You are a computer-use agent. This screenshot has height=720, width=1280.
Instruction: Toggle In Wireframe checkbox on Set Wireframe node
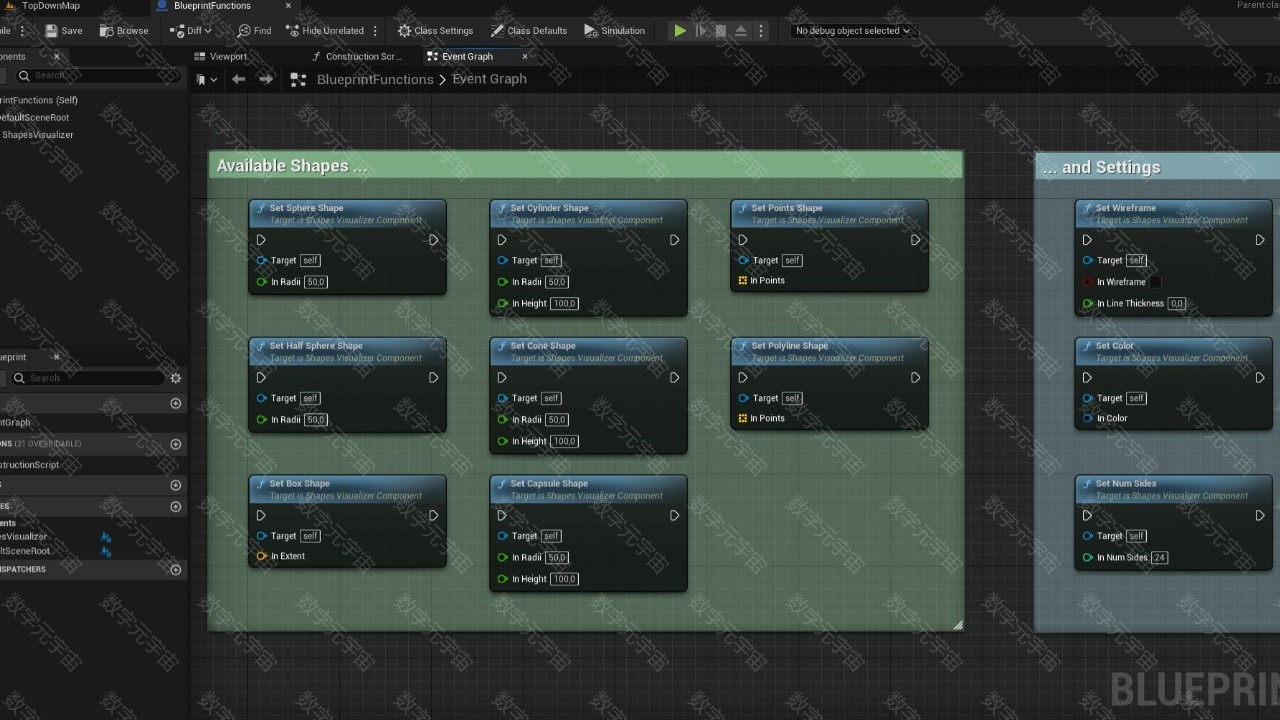point(1155,282)
